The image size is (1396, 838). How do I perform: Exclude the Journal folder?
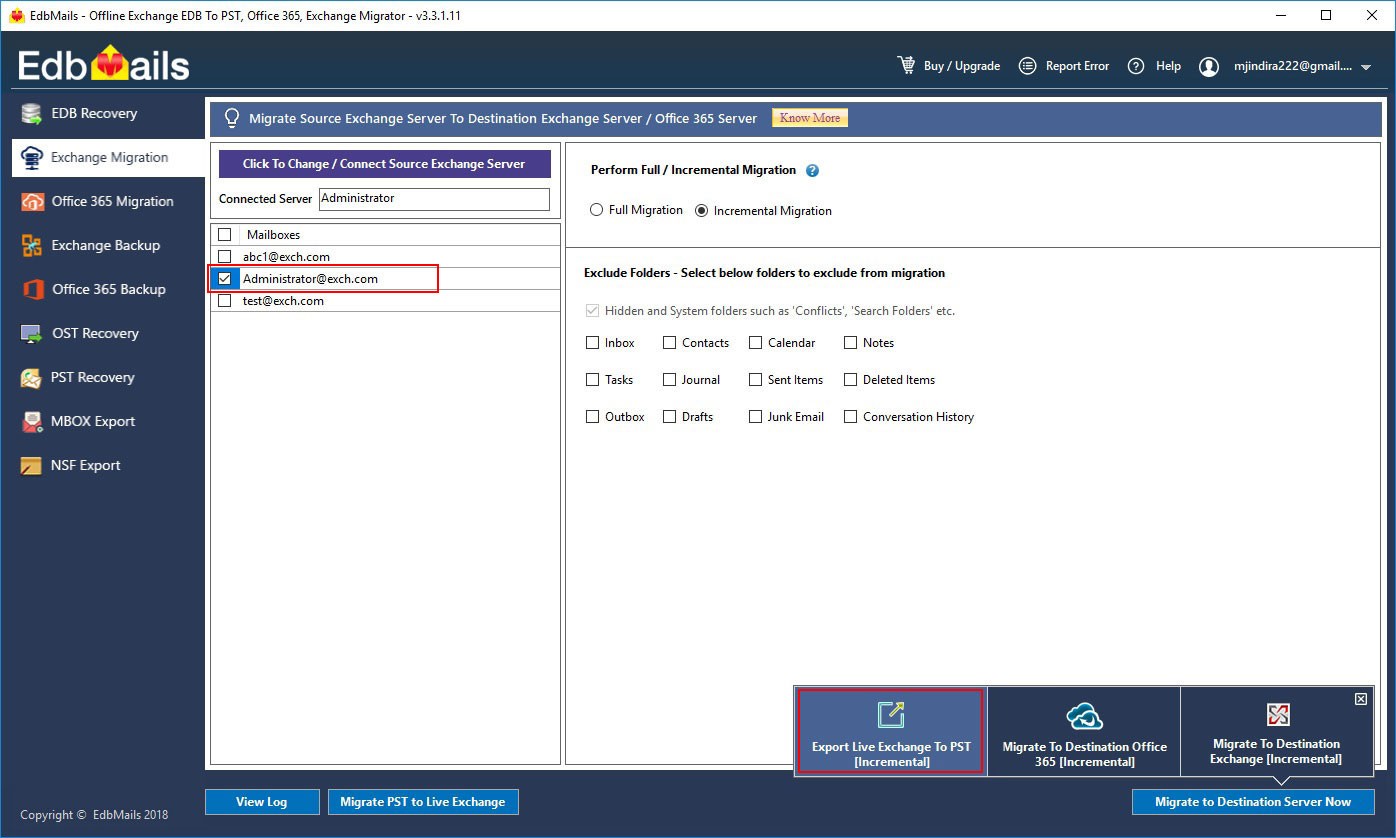click(x=670, y=380)
